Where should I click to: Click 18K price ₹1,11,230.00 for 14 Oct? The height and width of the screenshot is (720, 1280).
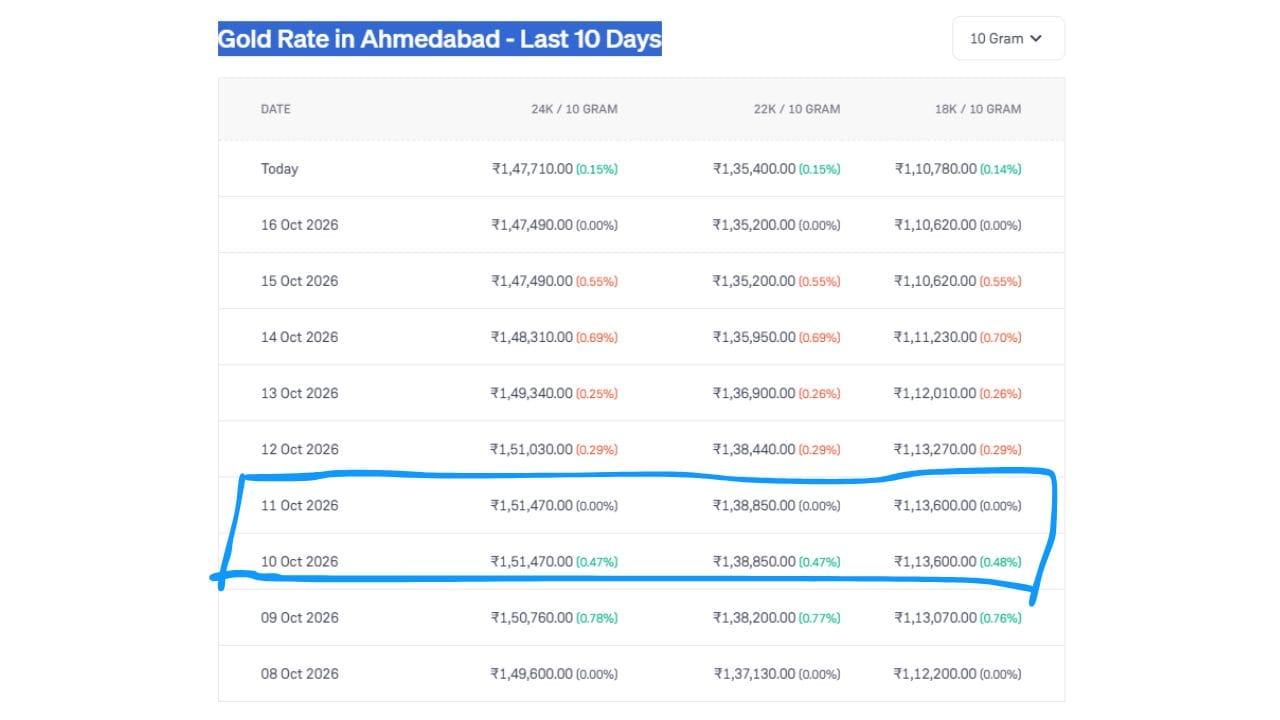tap(936, 337)
